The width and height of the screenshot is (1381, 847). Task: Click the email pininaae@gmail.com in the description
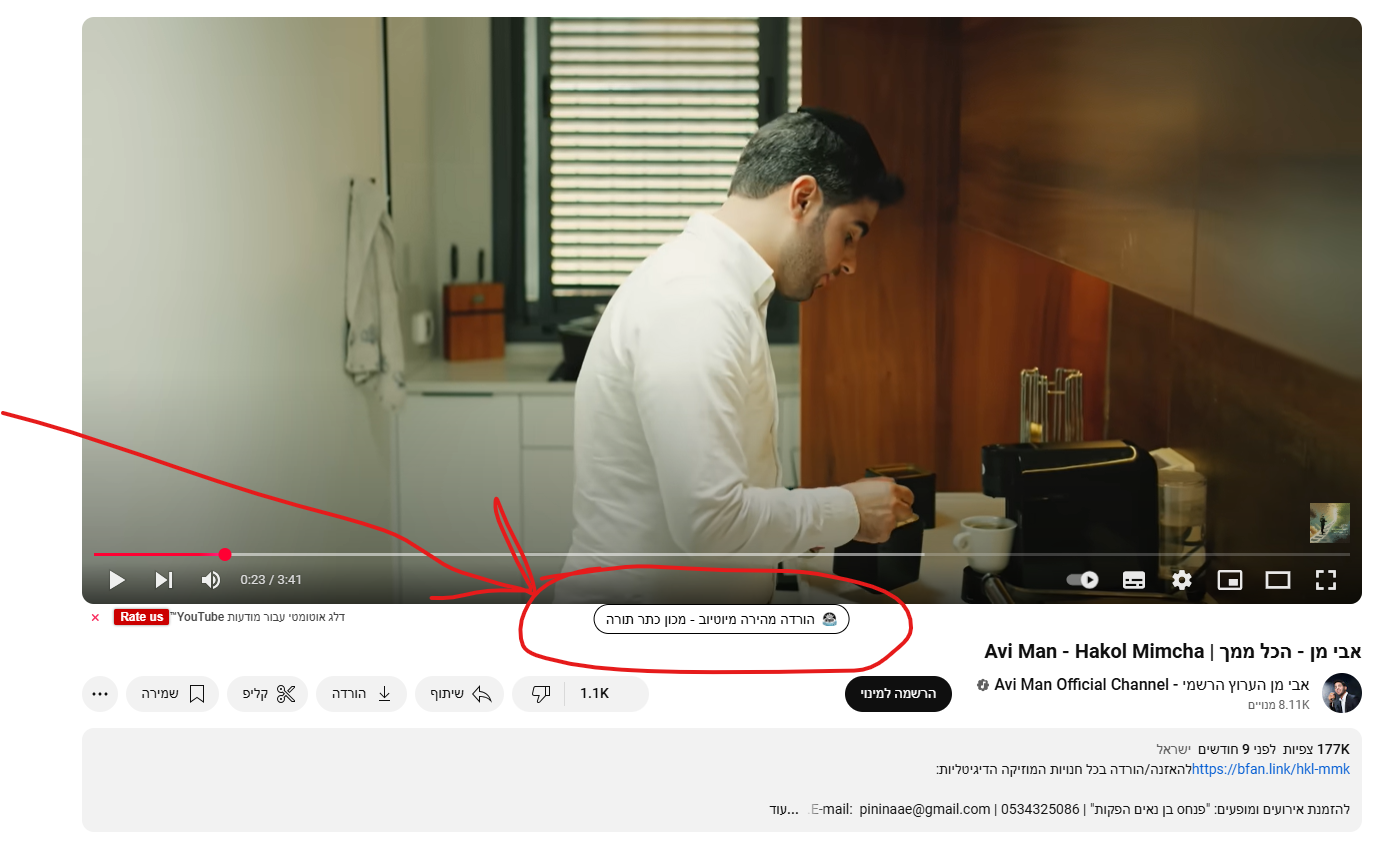[924, 809]
